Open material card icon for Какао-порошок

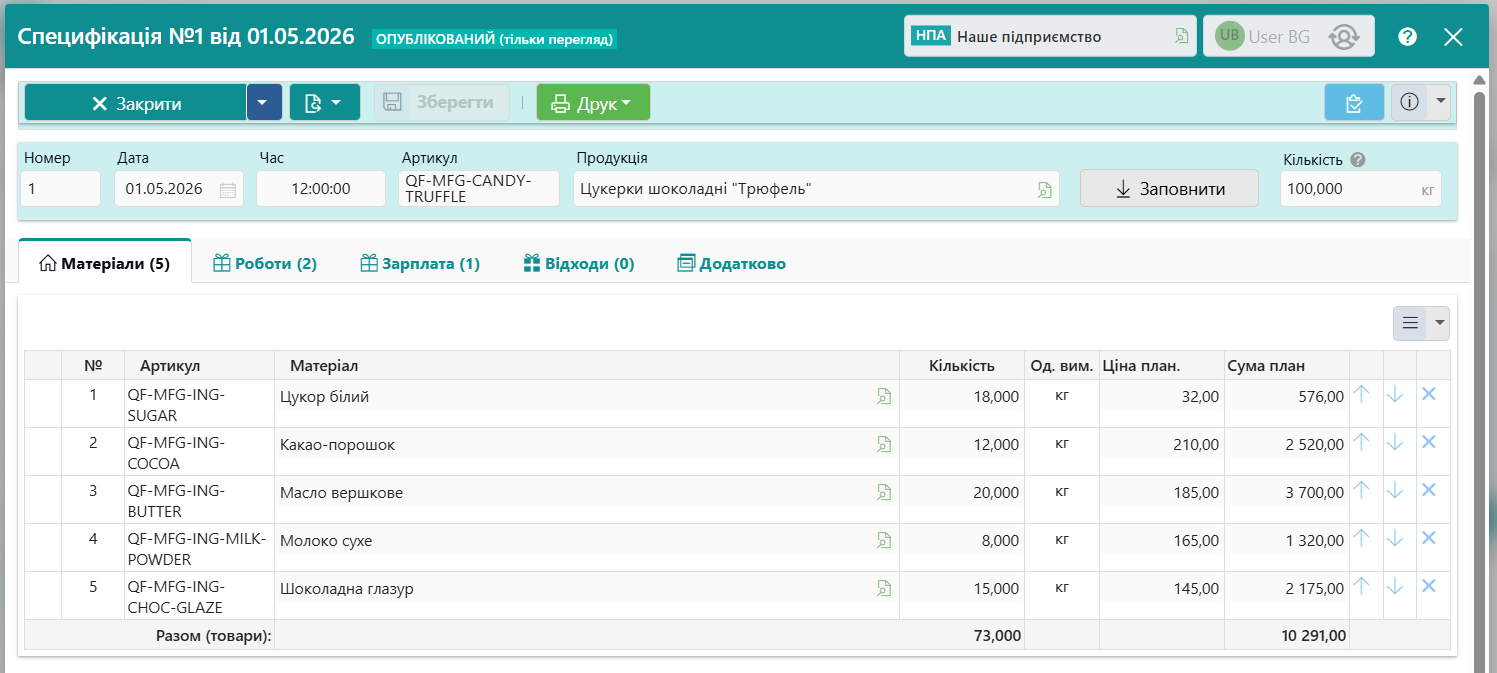pyautogui.click(x=884, y=444)
